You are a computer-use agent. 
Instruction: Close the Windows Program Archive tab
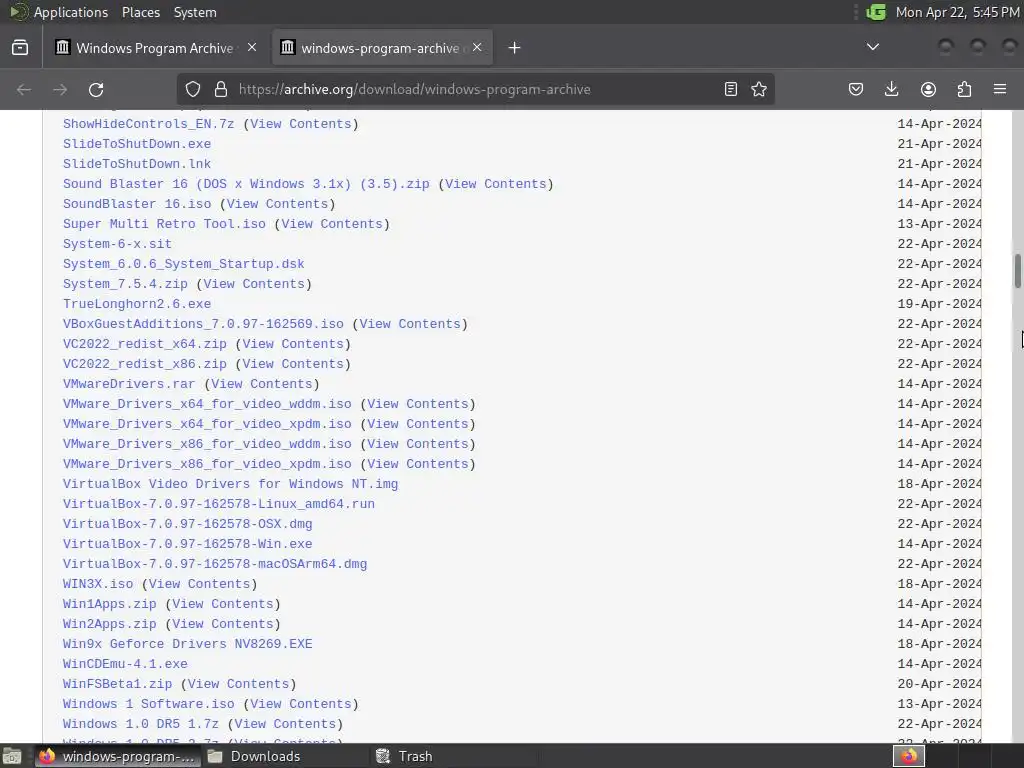tap(252, 48)
